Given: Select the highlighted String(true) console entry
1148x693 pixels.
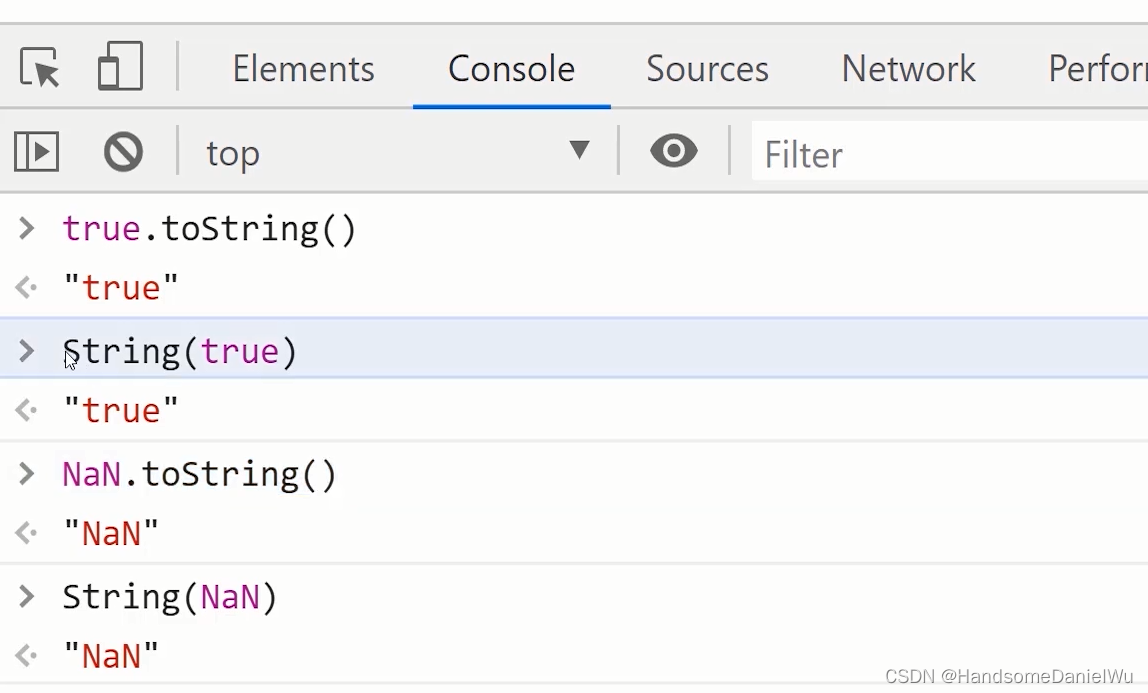Looking at the screenshot, I should (x=180, y=351).
